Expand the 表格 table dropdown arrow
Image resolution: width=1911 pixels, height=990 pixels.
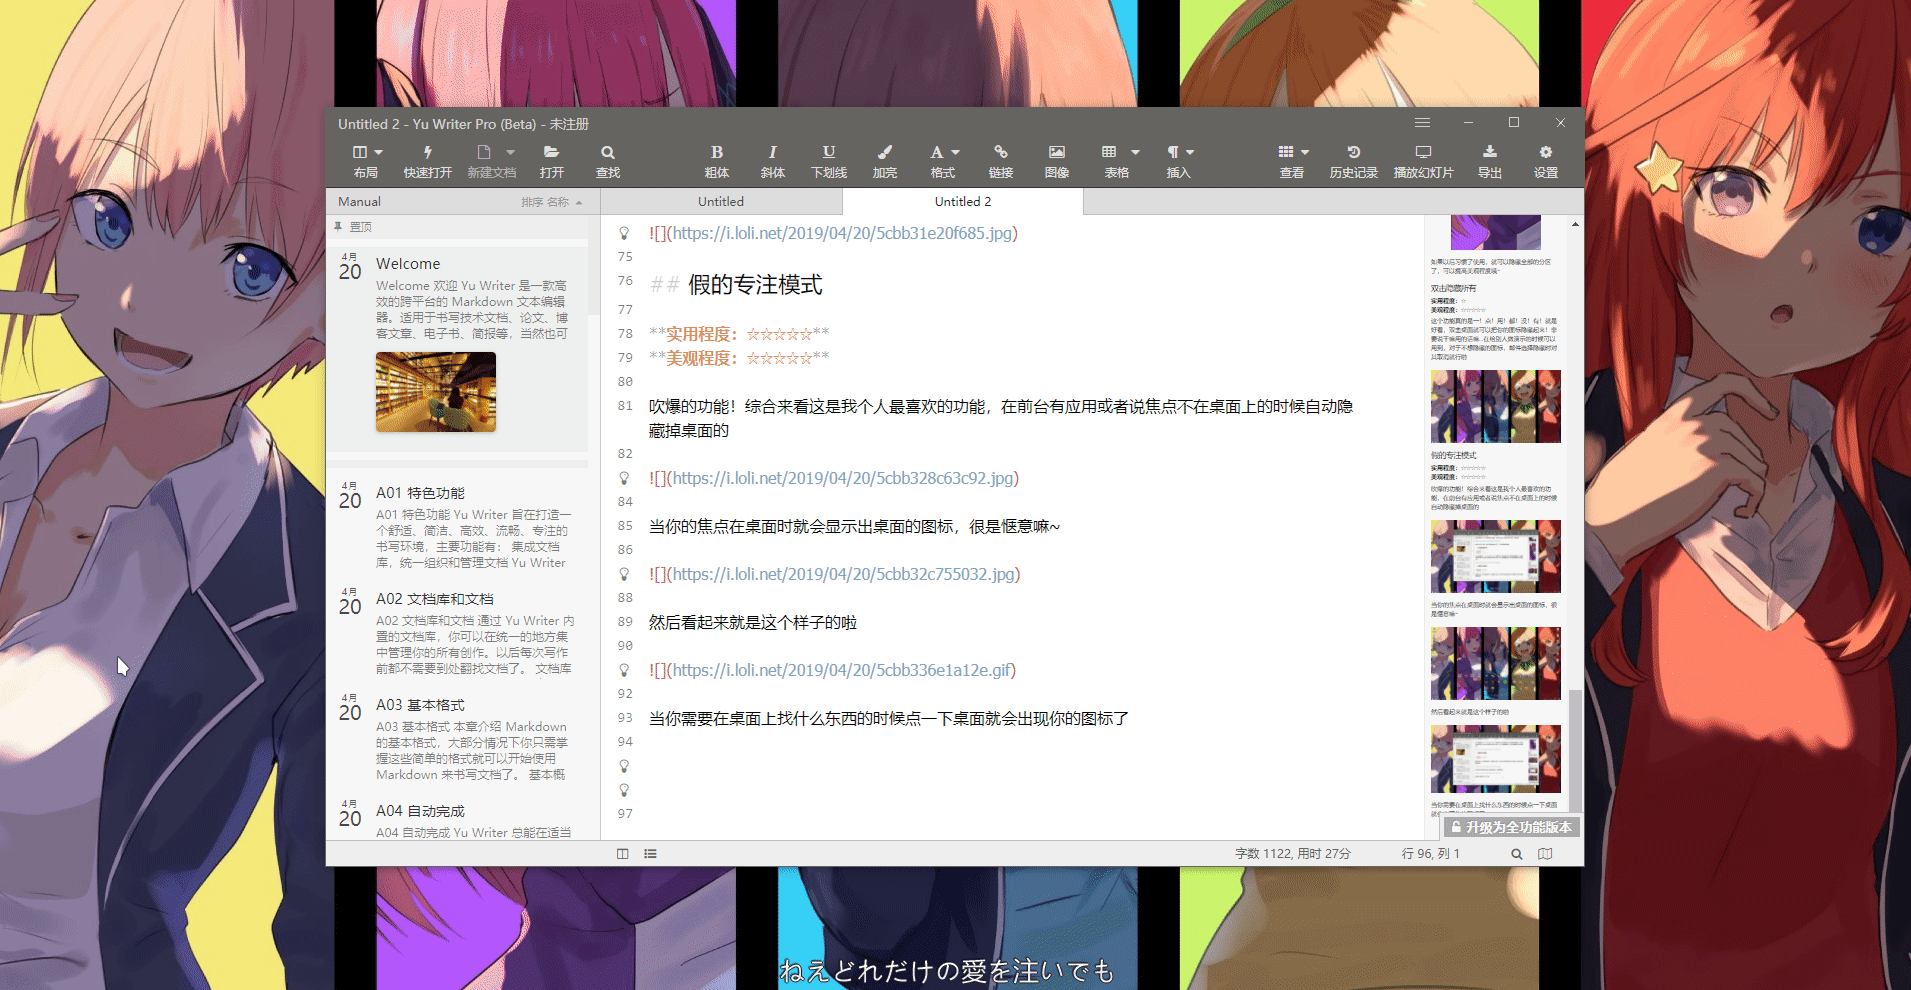pos(1135,153)
